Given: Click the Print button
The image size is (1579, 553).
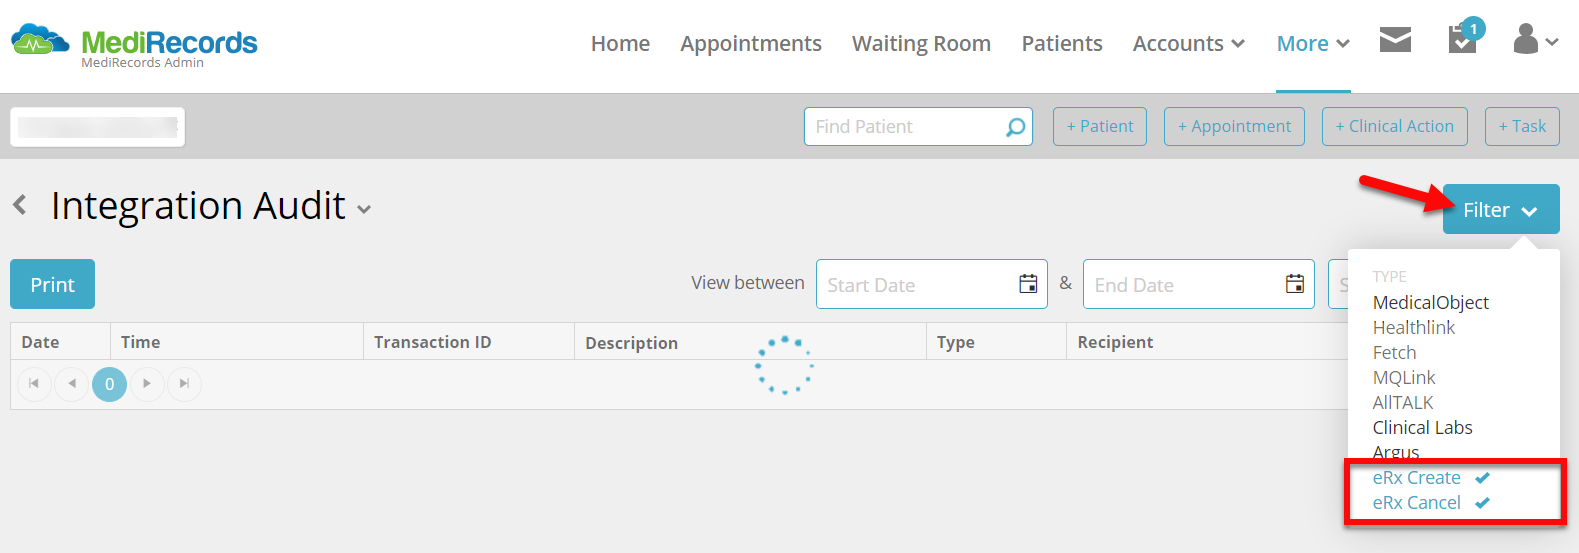Looking at the screenshot, I should [x=52, y=284].
